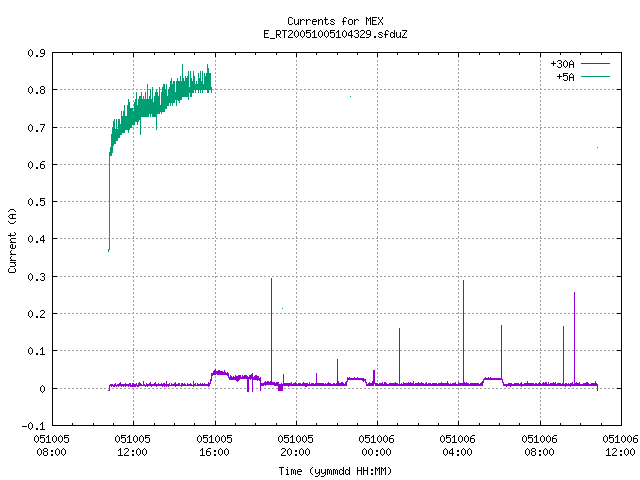Click the 0.3 y-axis tick label
This screenshot has height=480, width=640.
pyautogui.click(x=36, y=277)
